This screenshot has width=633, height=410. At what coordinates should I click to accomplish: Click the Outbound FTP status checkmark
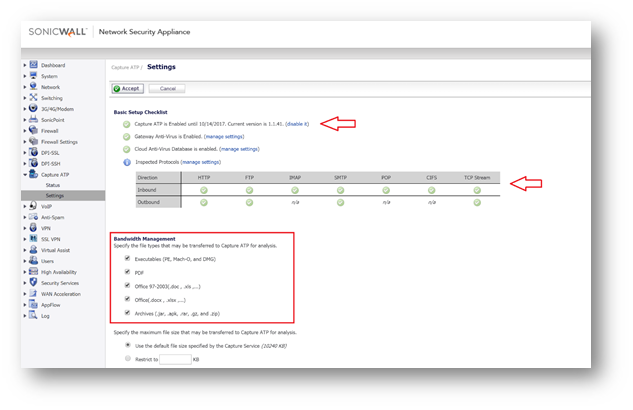(x=249, y=202)
